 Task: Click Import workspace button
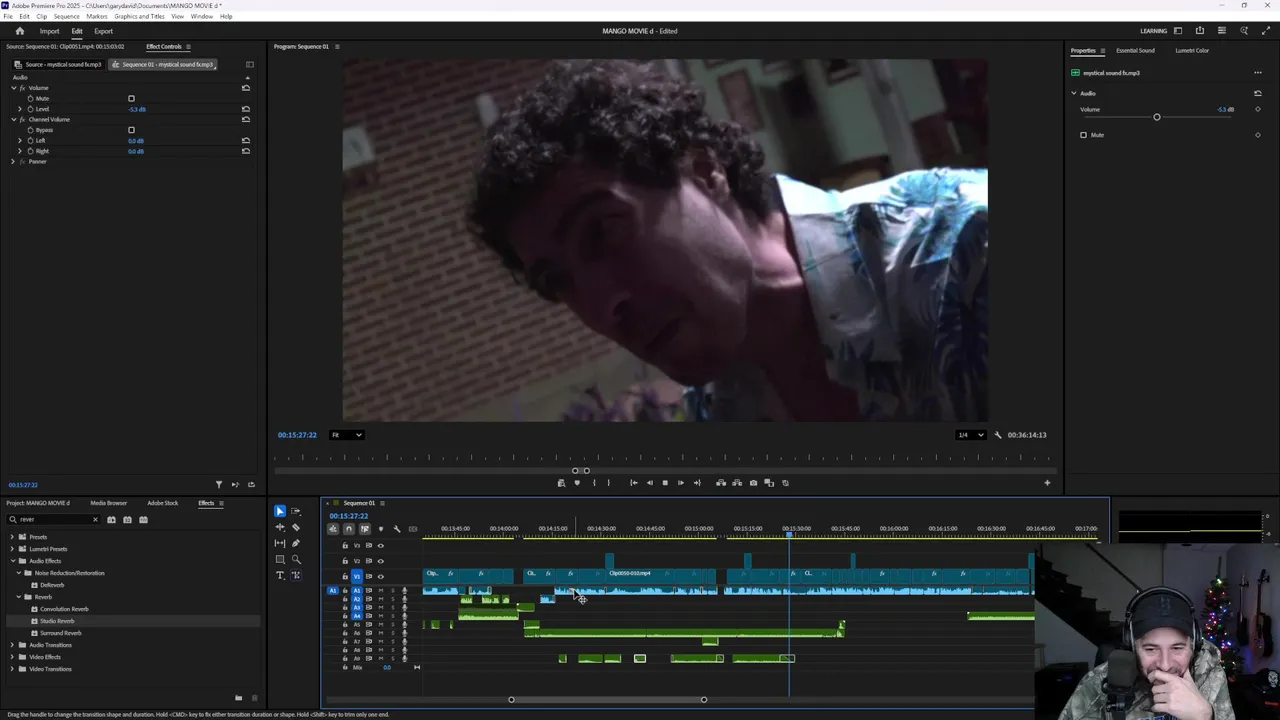coord(49,31)
